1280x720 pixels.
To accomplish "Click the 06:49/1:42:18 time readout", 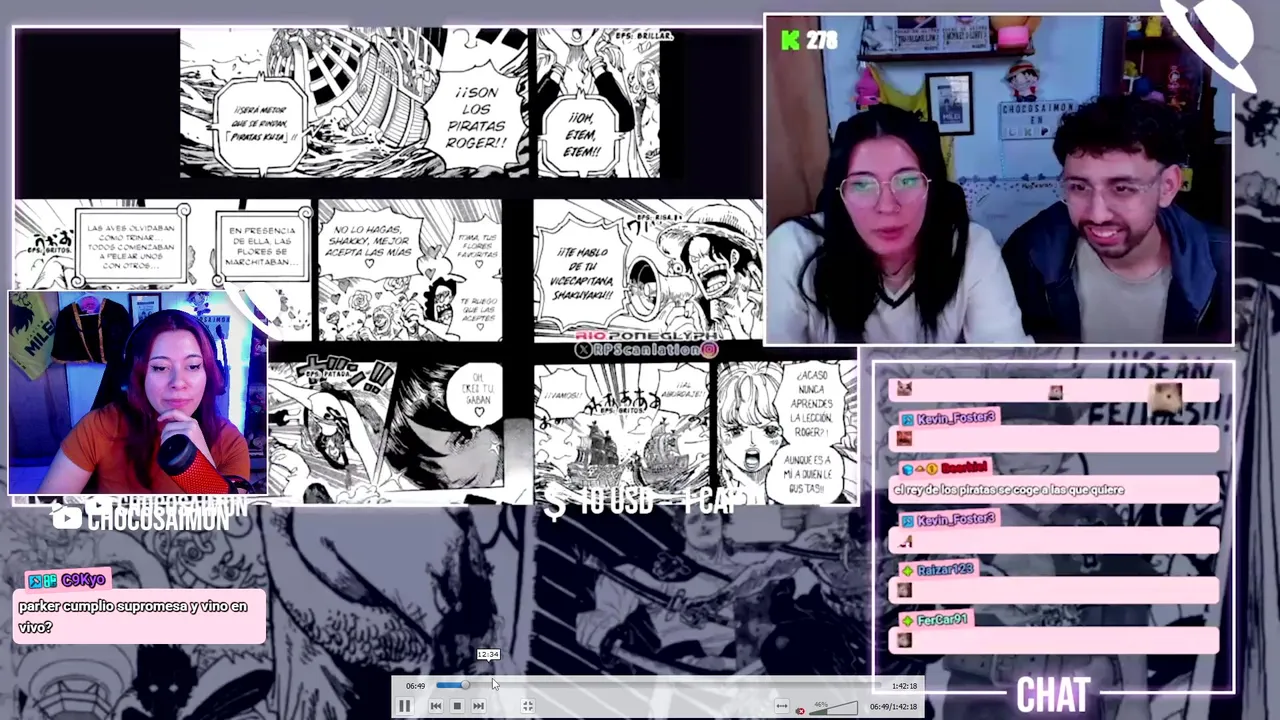I will click(x=893, y=707).
